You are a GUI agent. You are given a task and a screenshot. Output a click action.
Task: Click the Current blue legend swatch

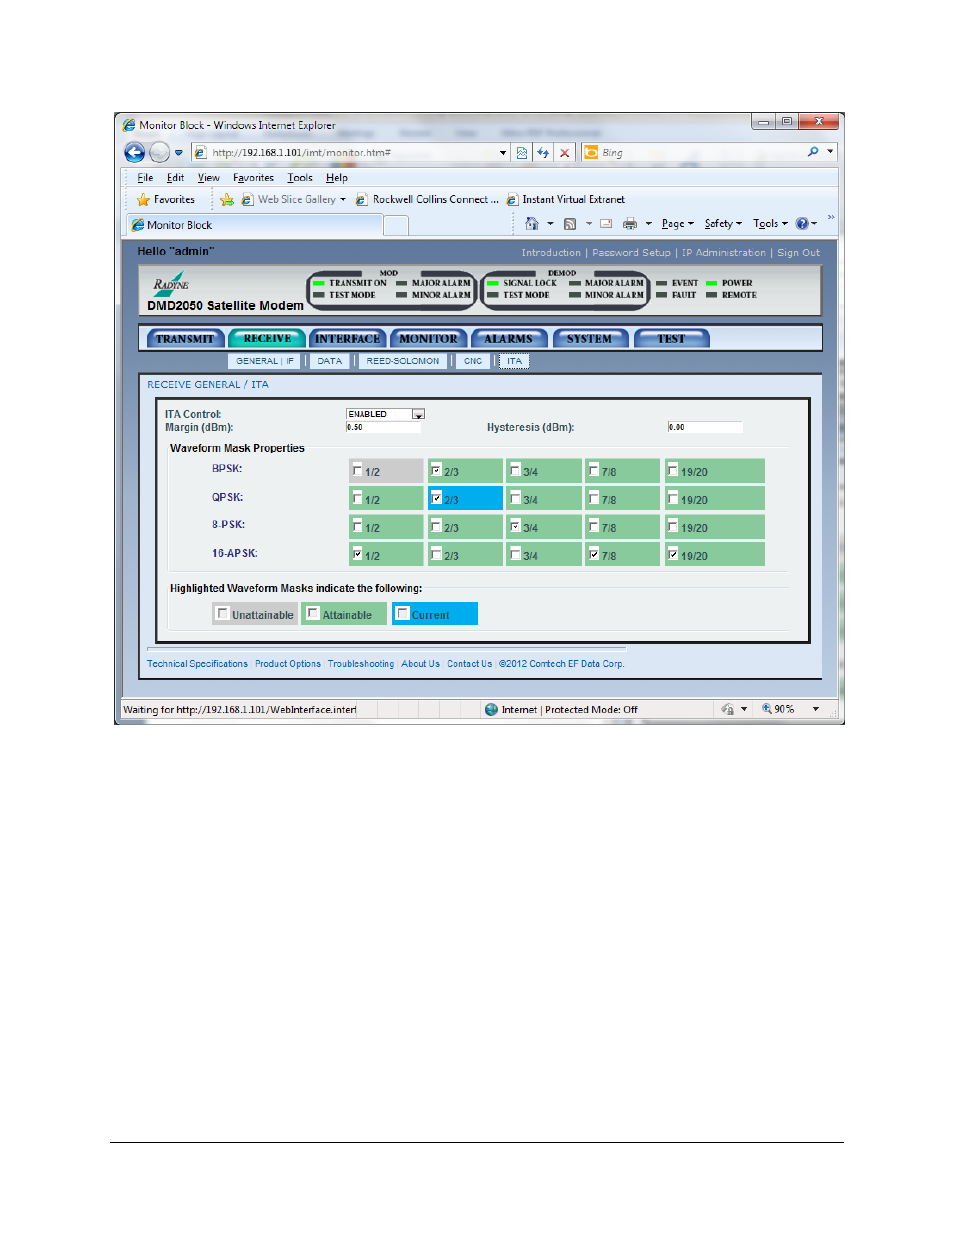434,614
